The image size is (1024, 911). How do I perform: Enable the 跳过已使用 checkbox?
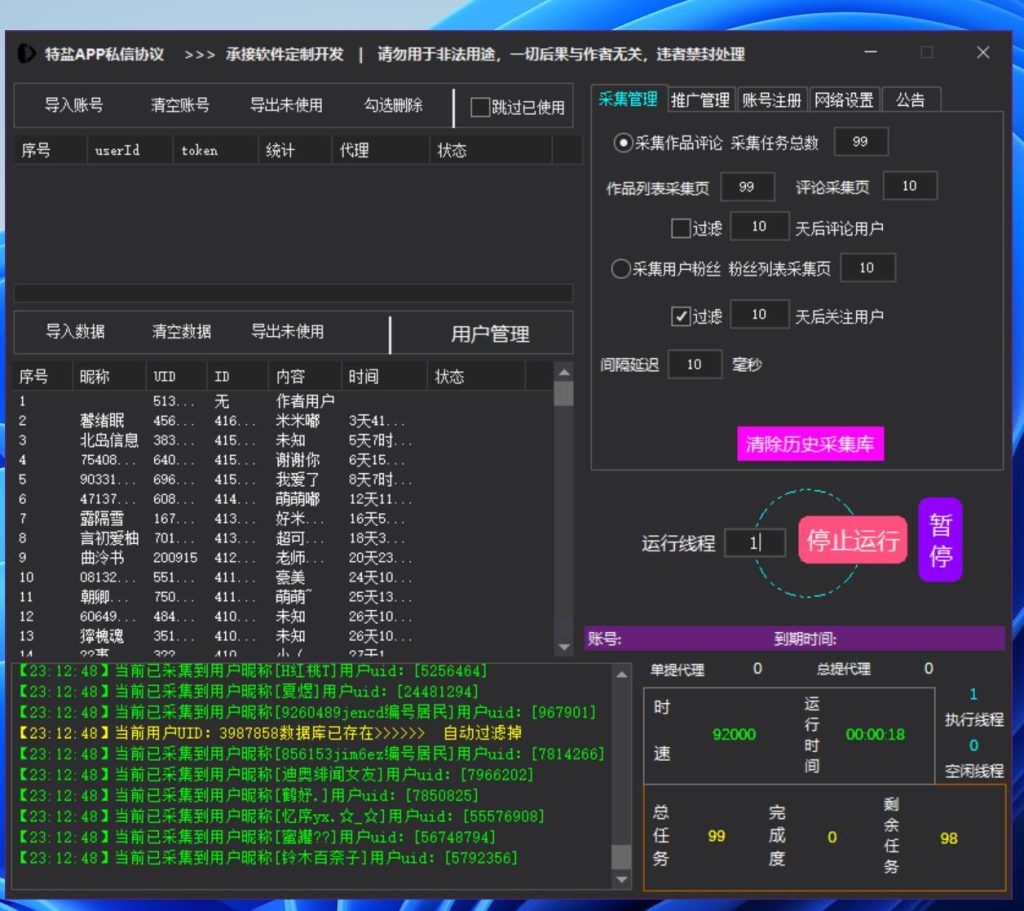click(x=480, y=107)
